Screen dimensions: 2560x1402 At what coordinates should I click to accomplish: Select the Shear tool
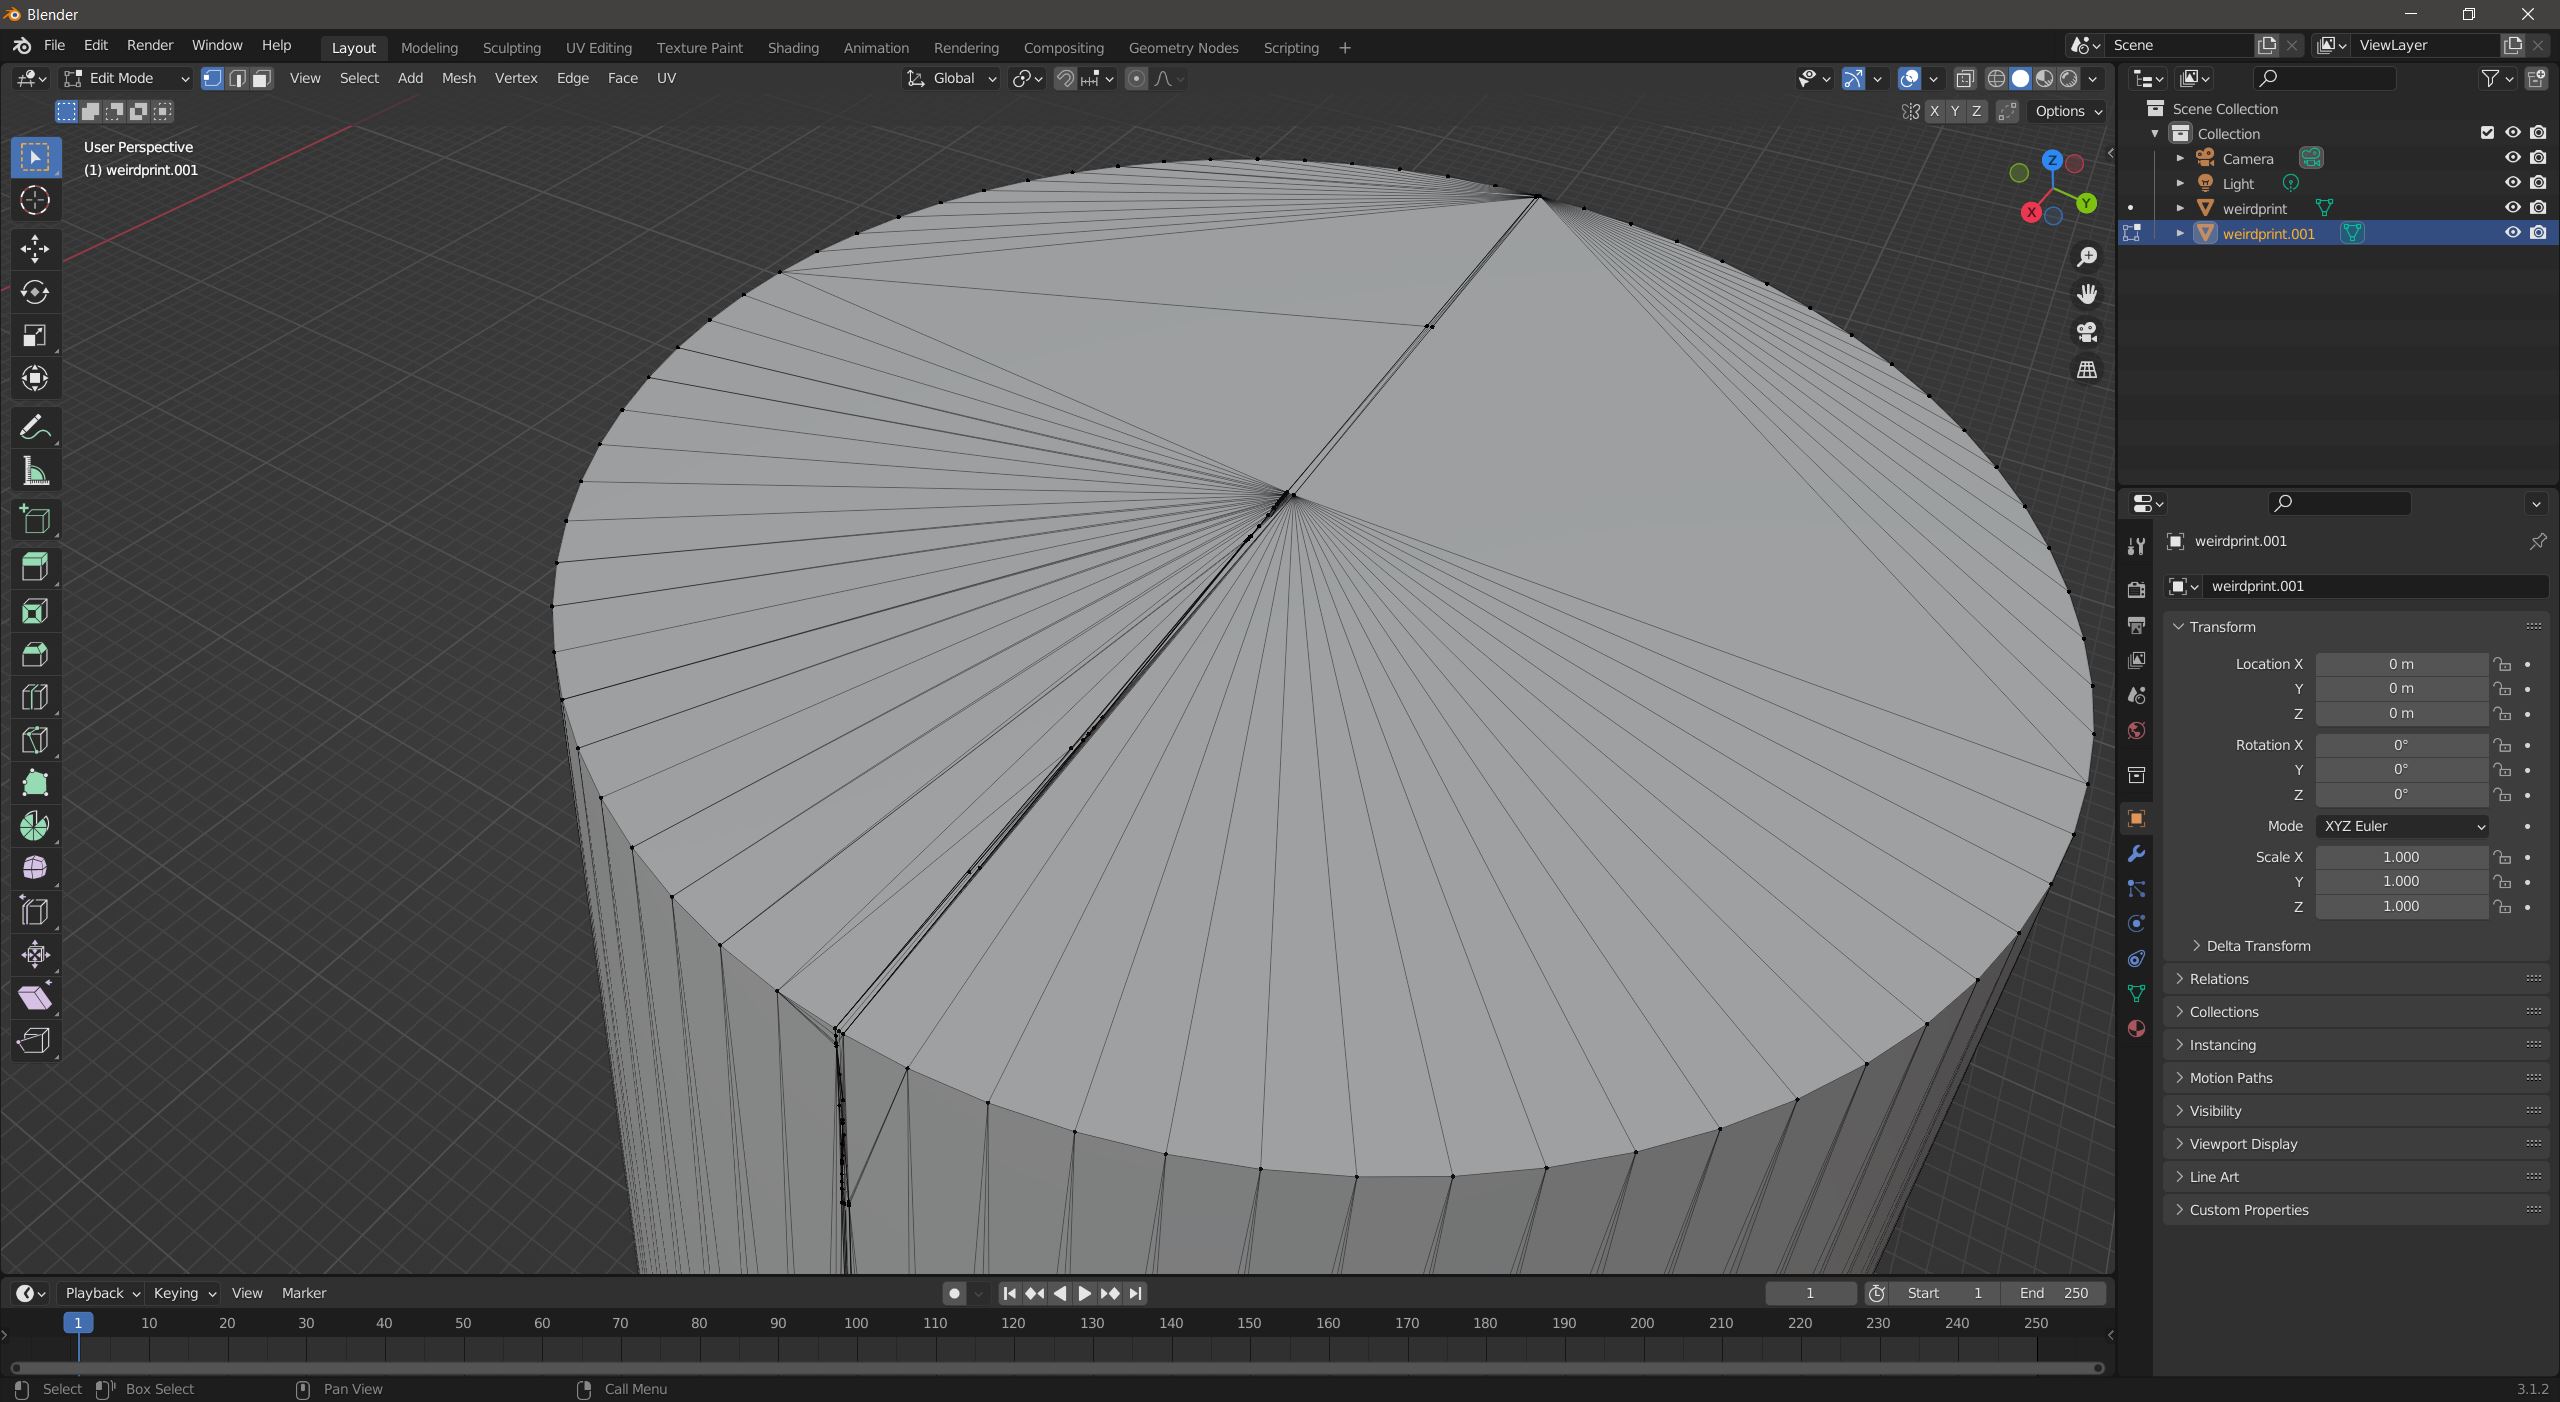(35, 997)
